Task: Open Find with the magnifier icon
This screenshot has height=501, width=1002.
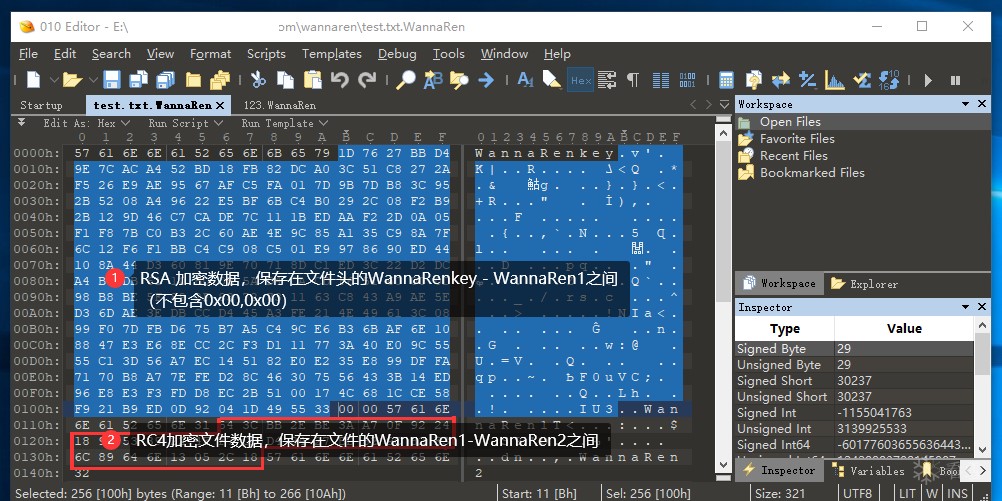Action: click(x=405, y=80)
